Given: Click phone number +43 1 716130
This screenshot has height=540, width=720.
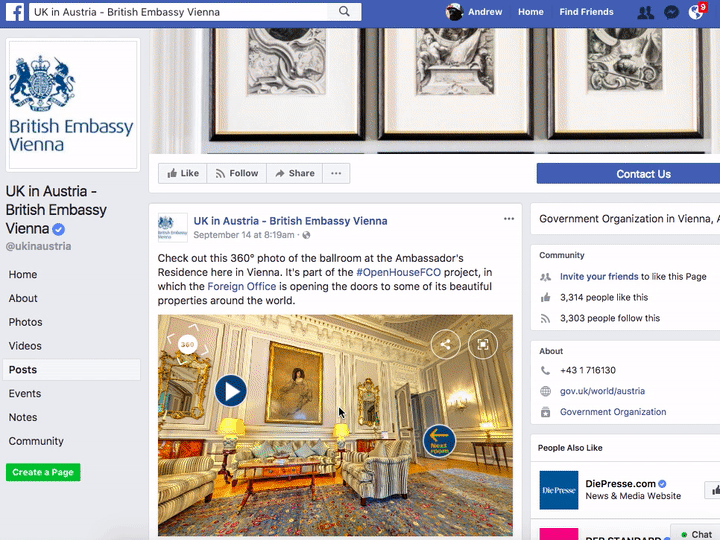Looking at the screenshot, I should click(x=588, y=371).
